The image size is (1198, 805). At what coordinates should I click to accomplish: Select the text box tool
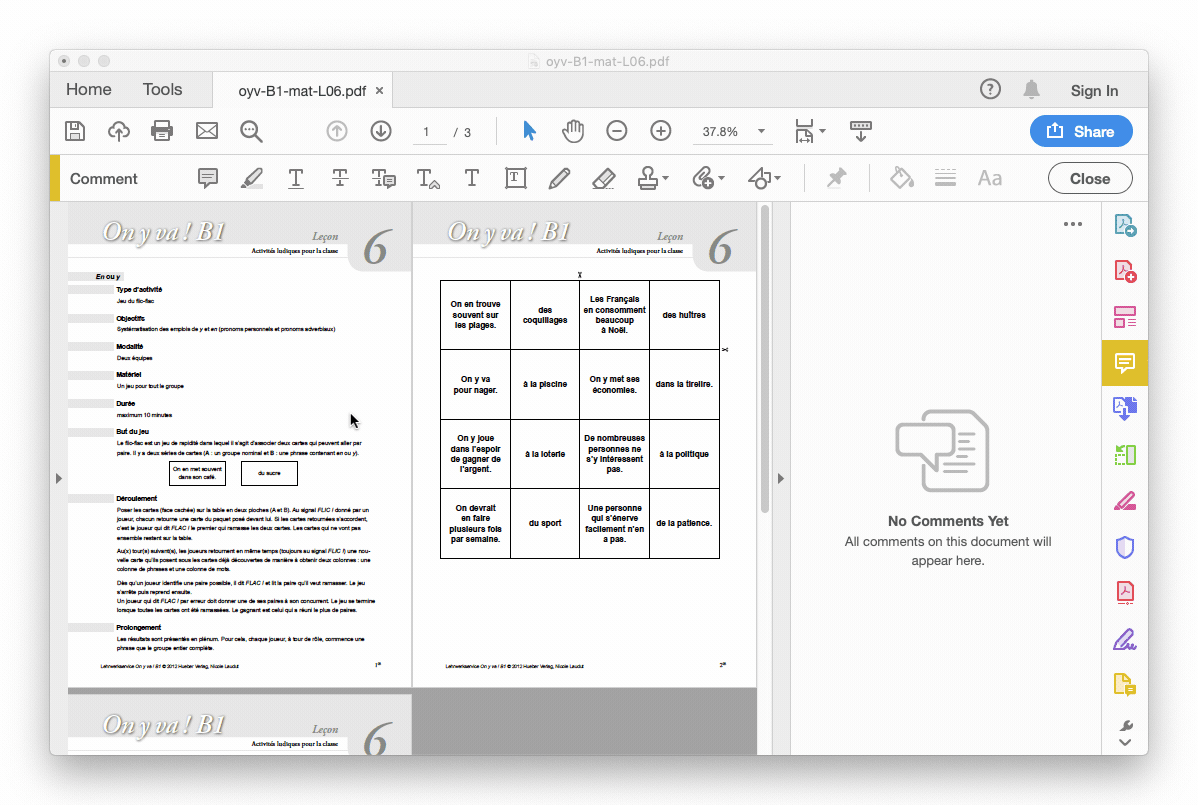(x=516, y=179)
